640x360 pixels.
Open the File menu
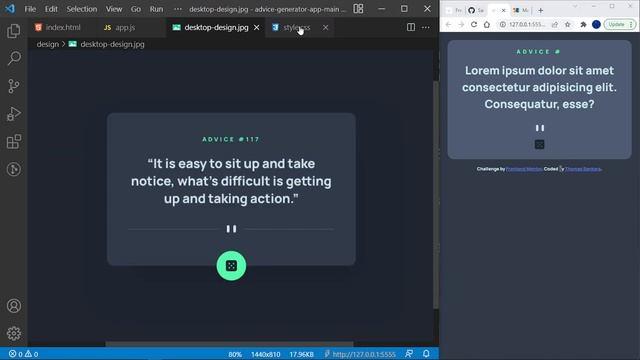point(30,9)
